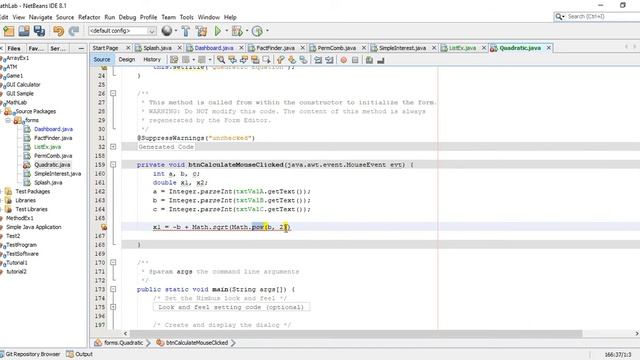
Task: Expand the Generated Code fold at line 32
Action: click(113, 147)
